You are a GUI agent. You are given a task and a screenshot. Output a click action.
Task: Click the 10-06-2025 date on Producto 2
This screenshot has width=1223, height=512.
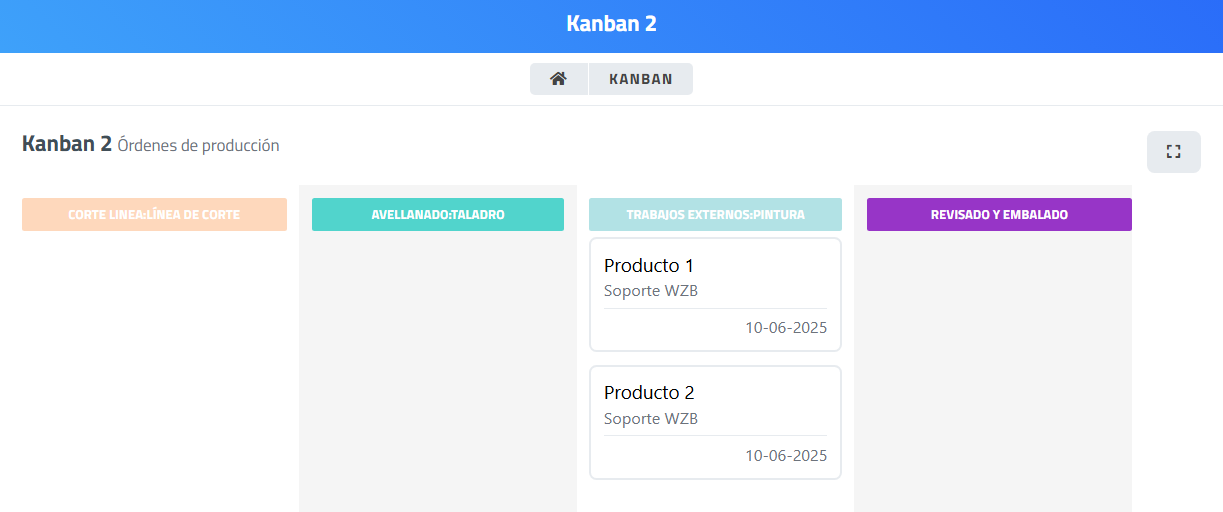point(786,456)
